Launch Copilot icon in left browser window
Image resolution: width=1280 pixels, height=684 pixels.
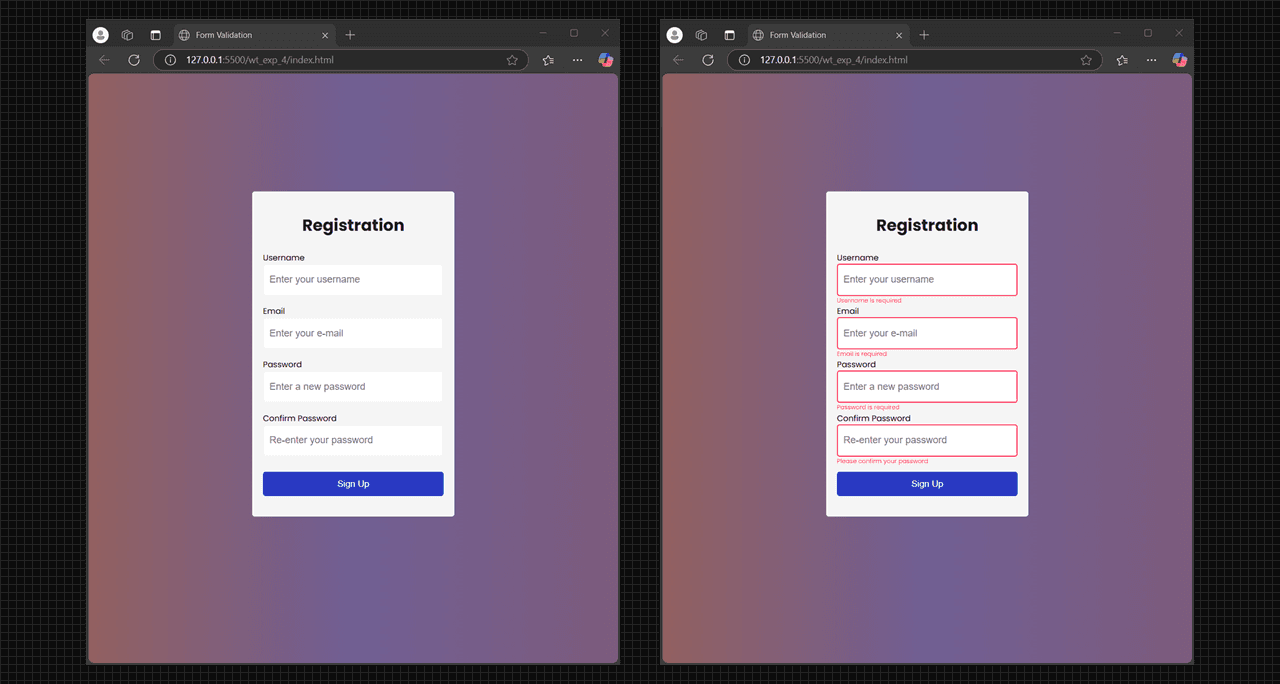tap(606, 60)
